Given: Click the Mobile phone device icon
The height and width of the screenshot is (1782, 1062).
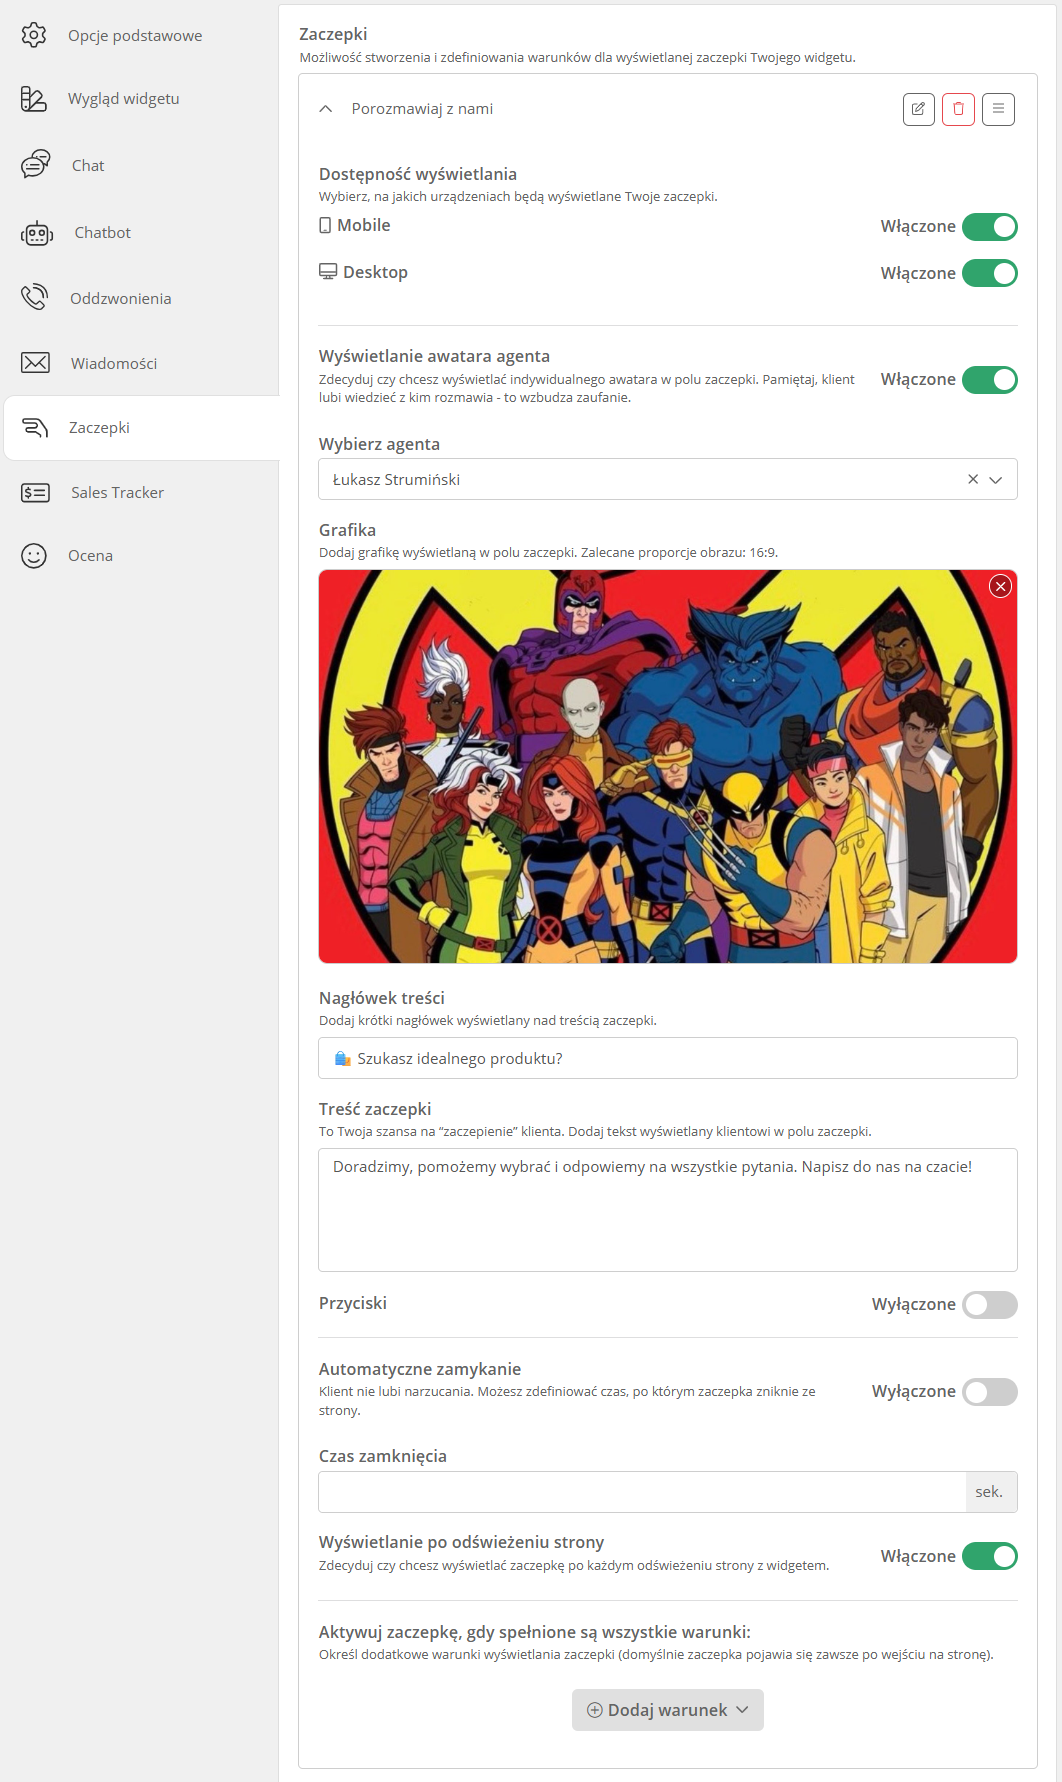Looking at the screenshot, I should click(325, 226).
